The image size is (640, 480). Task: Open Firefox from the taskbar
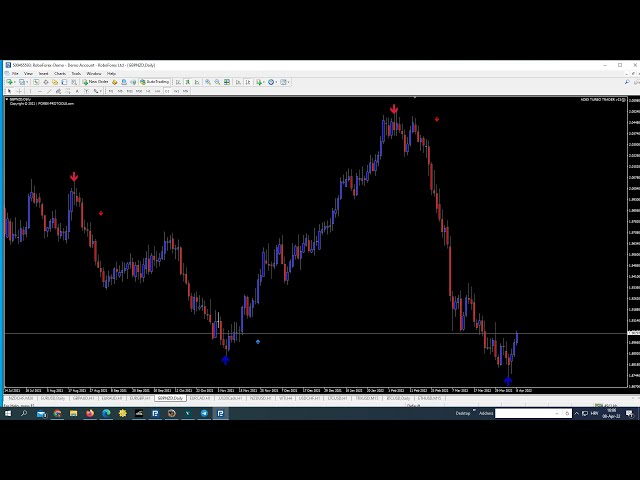pyautogui.click(x=89, y=413)
